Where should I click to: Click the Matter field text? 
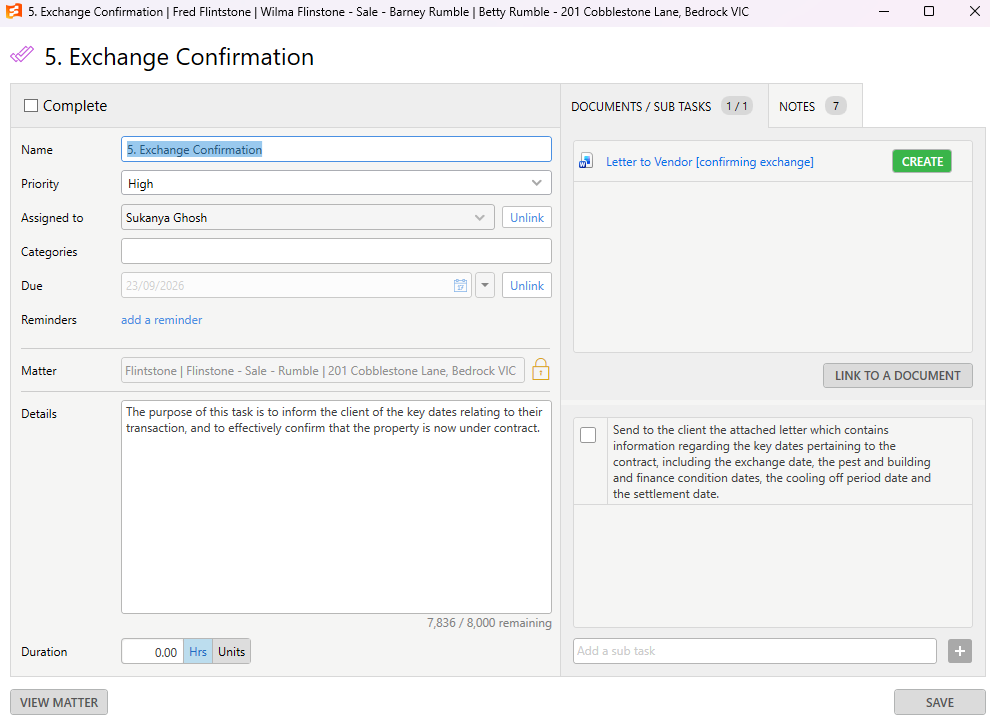point(323,370)
